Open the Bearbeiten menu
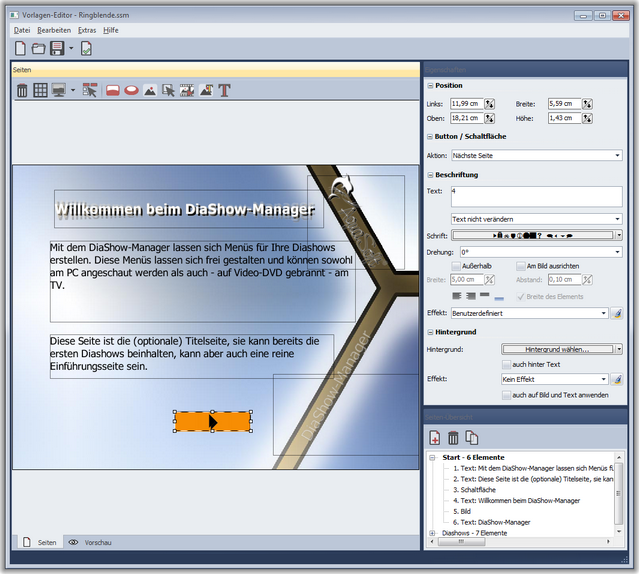This screenshot has width=639, height=574. coord(54,30)
